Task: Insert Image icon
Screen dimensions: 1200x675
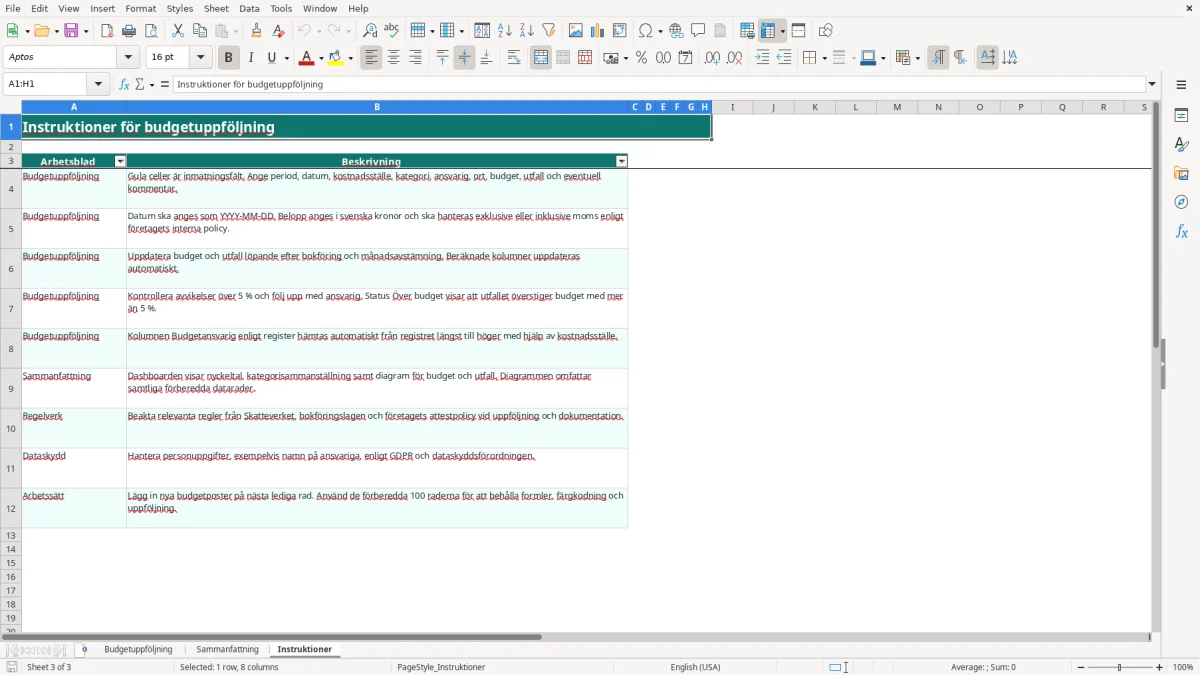Action: coord(576,31)
